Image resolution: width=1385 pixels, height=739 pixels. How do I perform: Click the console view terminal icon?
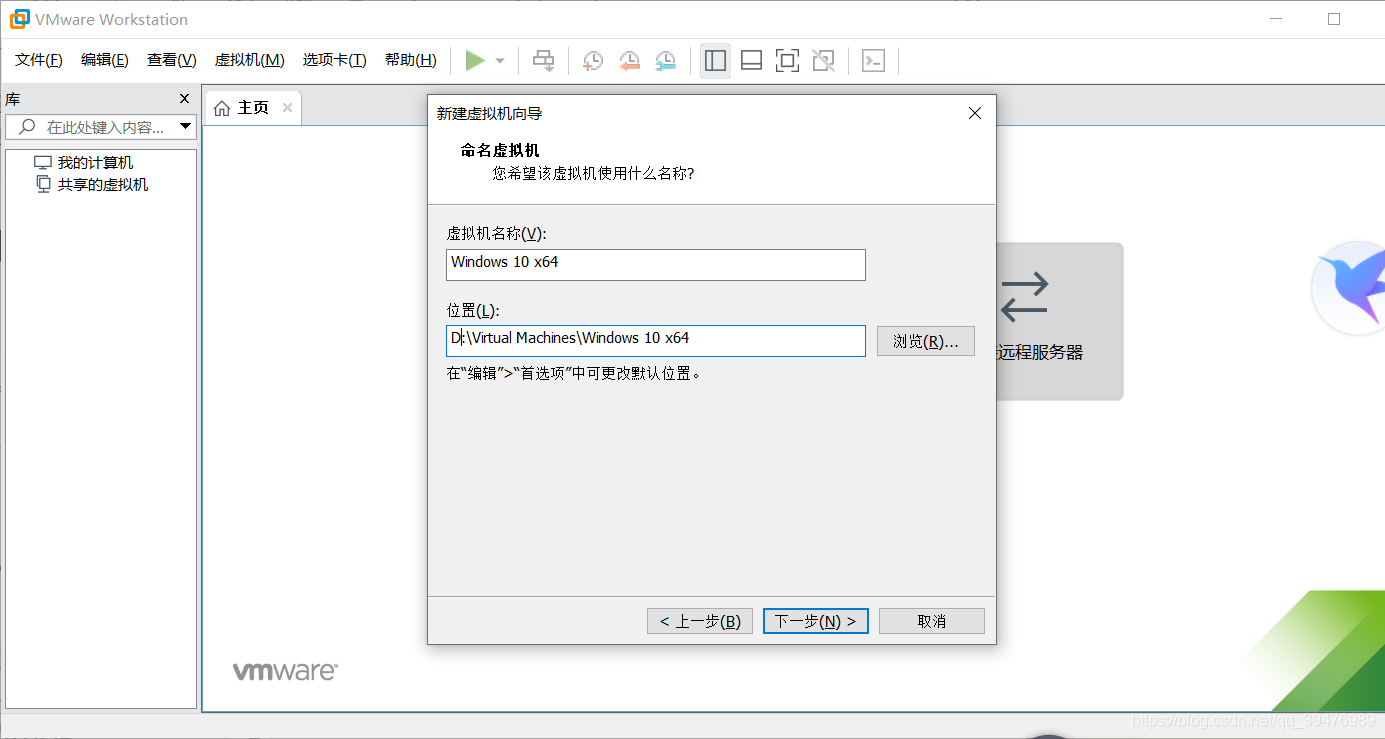pos(873,61)
